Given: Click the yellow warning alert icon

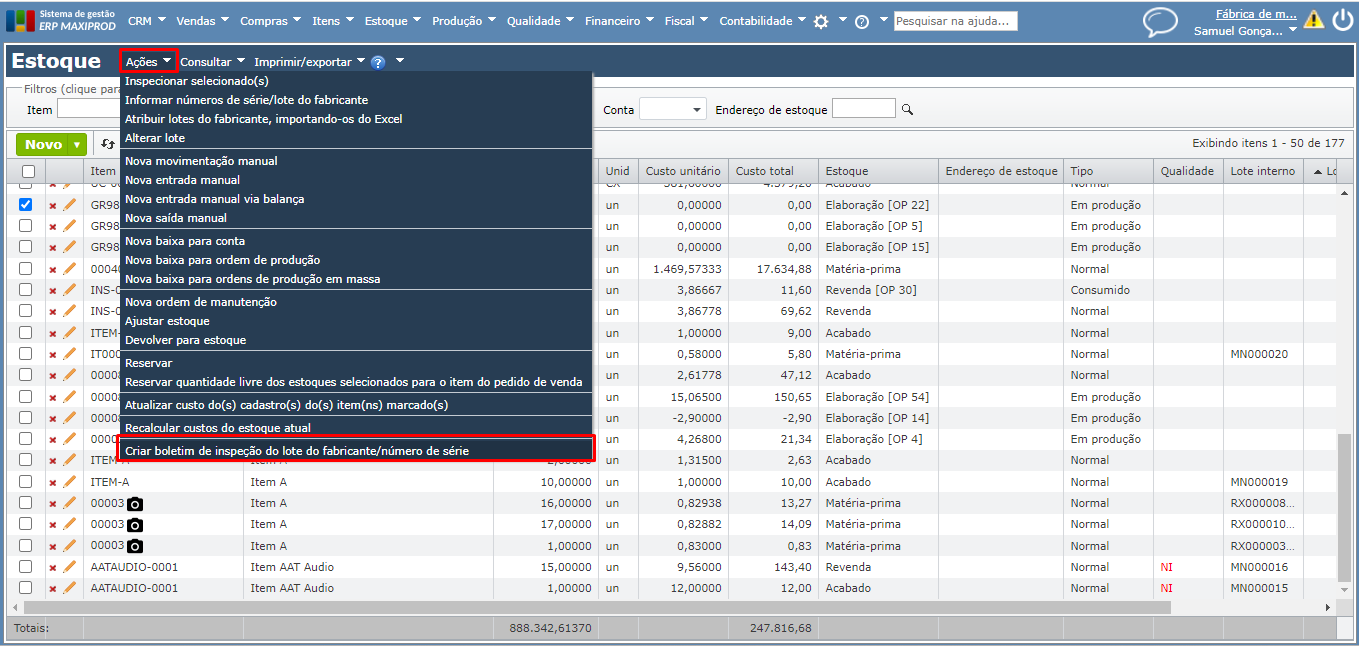Looking at the screenshot, I should [x=1313, y=20].
